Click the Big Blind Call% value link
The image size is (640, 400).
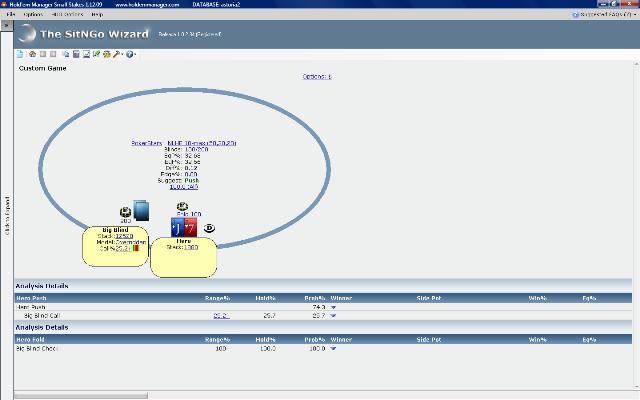(x=123, y=249)
